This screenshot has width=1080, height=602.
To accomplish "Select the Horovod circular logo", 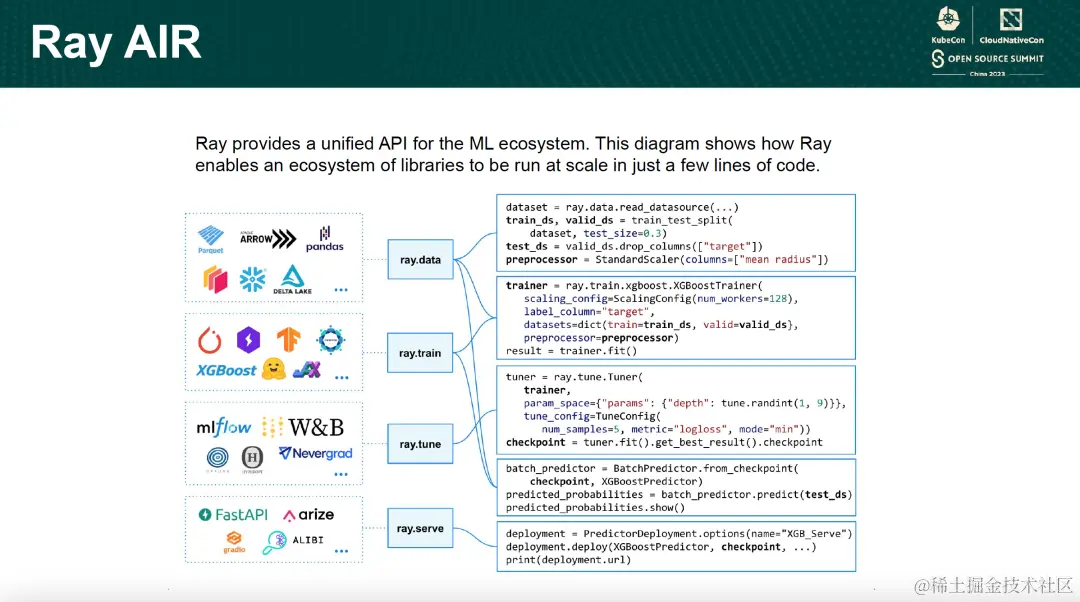I will tap(331, 340).
